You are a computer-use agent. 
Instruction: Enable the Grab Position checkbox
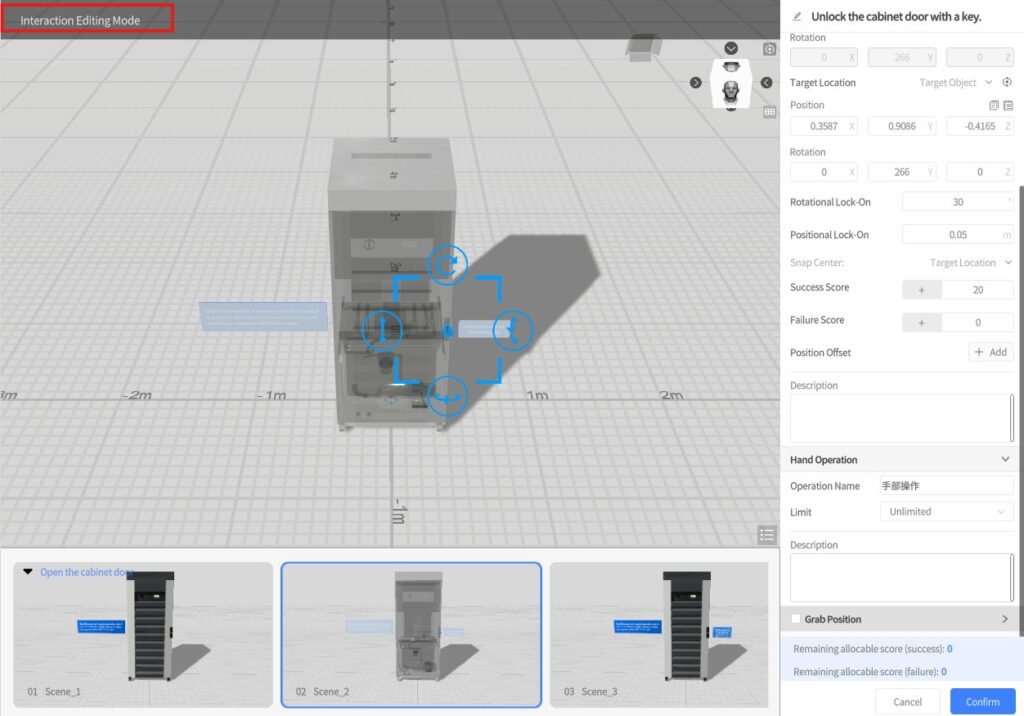click(x=795, y=619)
